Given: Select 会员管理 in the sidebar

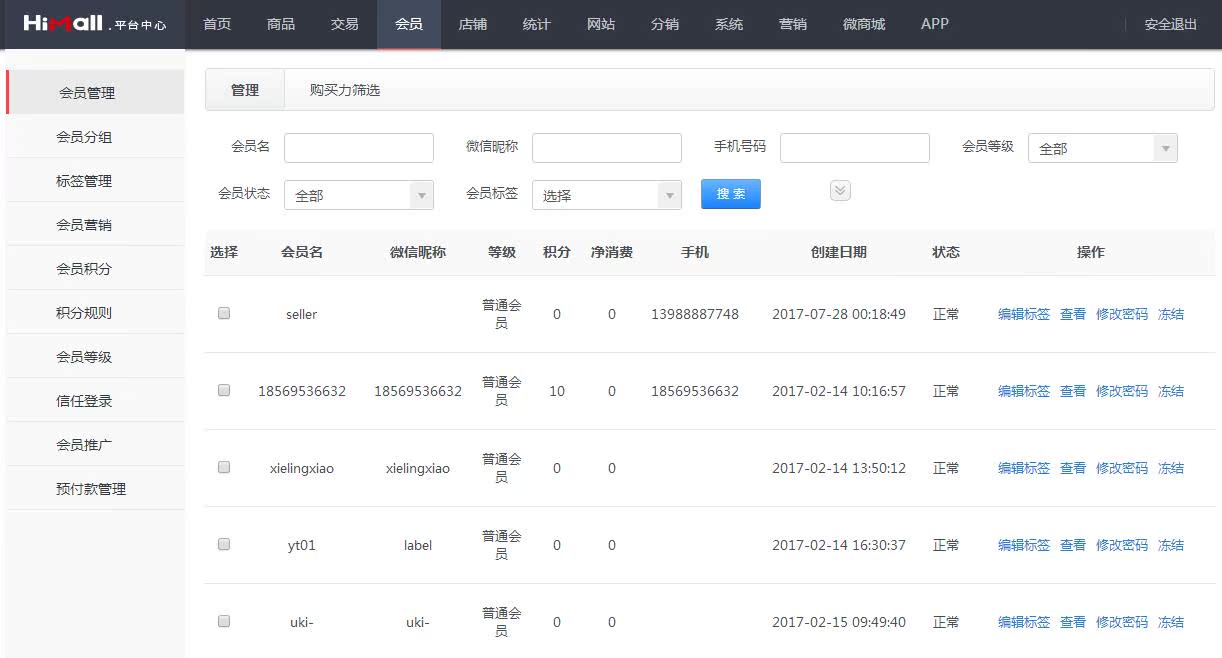Looking at the screenshot, I should click(95, 92).
